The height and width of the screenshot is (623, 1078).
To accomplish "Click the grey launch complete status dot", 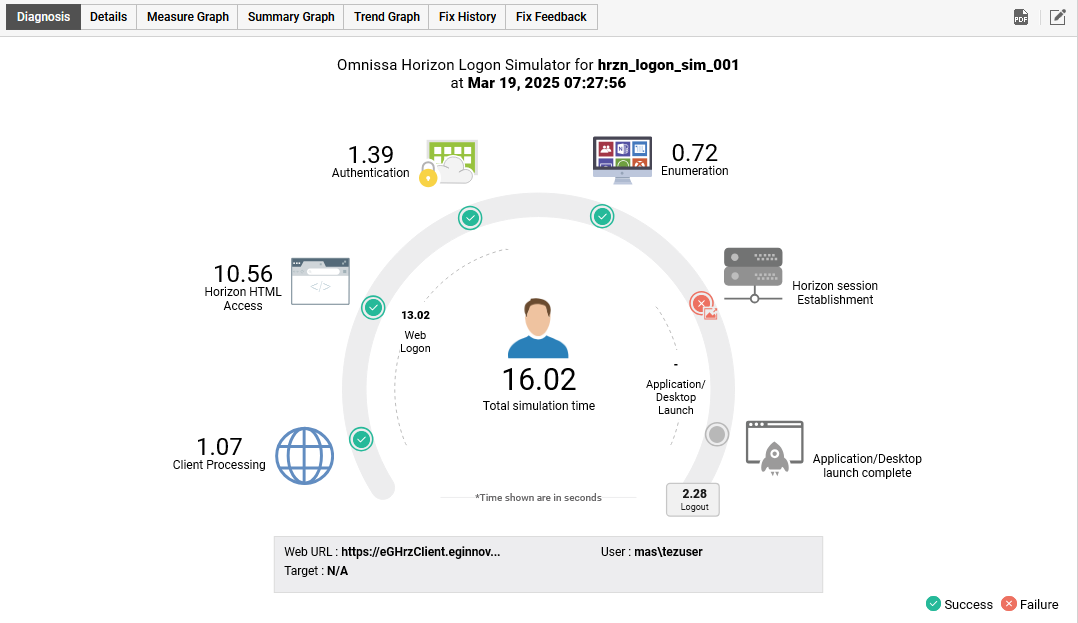I will click(x=717, y=435).
